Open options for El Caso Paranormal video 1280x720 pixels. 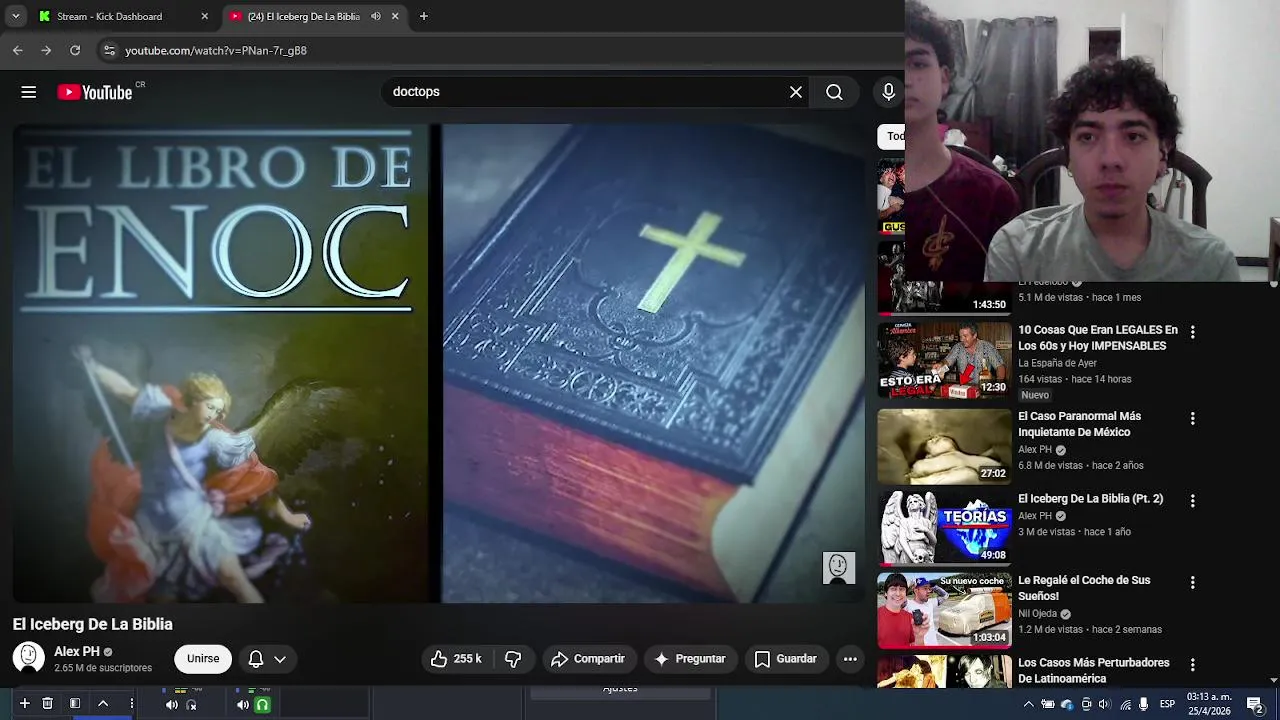(x=1192, y=418)
